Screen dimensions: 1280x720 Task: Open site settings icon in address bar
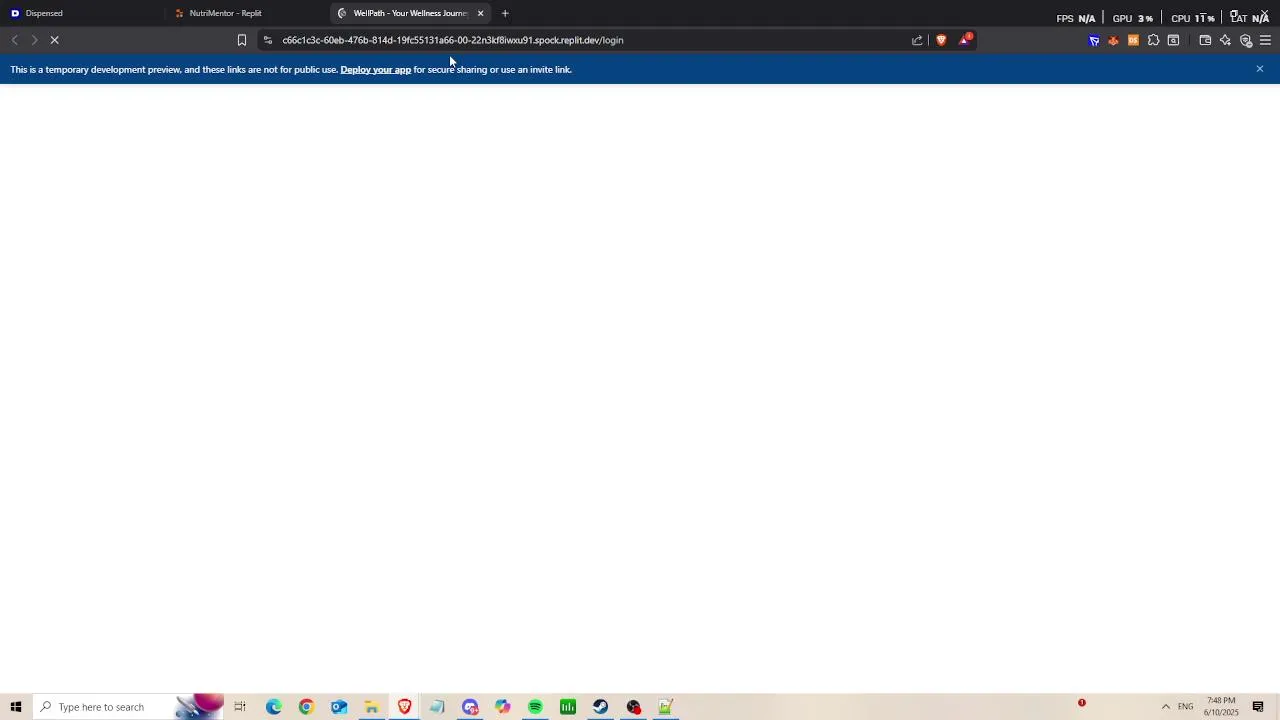(x=267, y=40)
